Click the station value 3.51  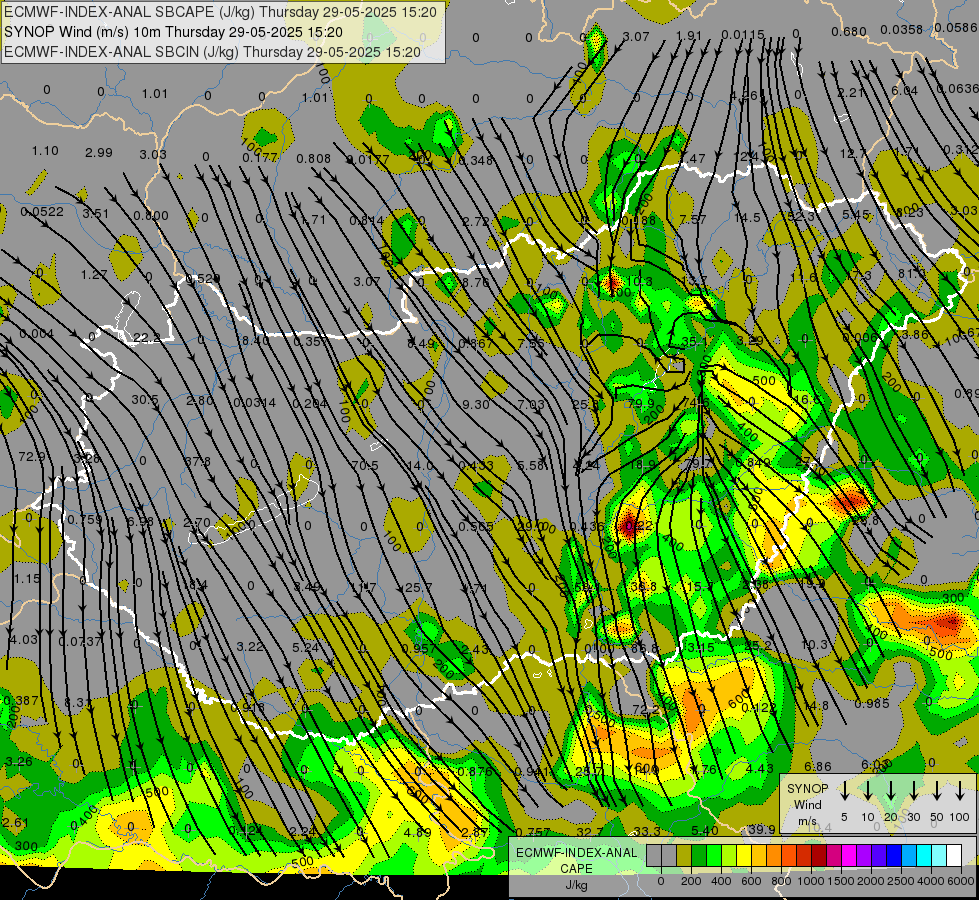(x=96, y=214)
